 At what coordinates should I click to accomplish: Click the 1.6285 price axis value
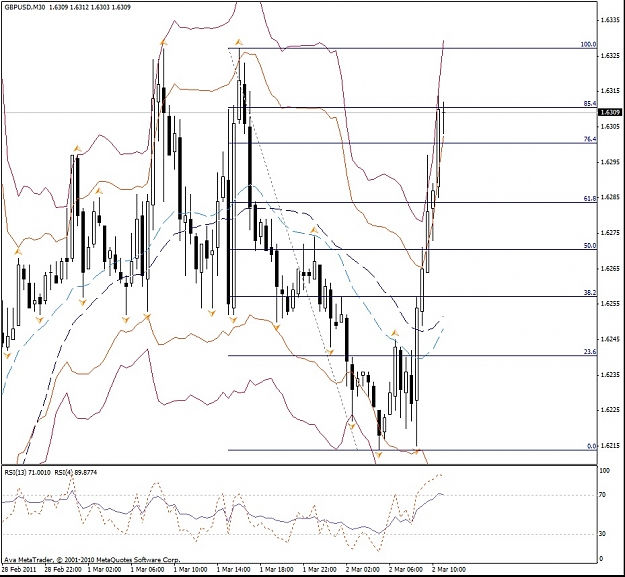[610, 197]
